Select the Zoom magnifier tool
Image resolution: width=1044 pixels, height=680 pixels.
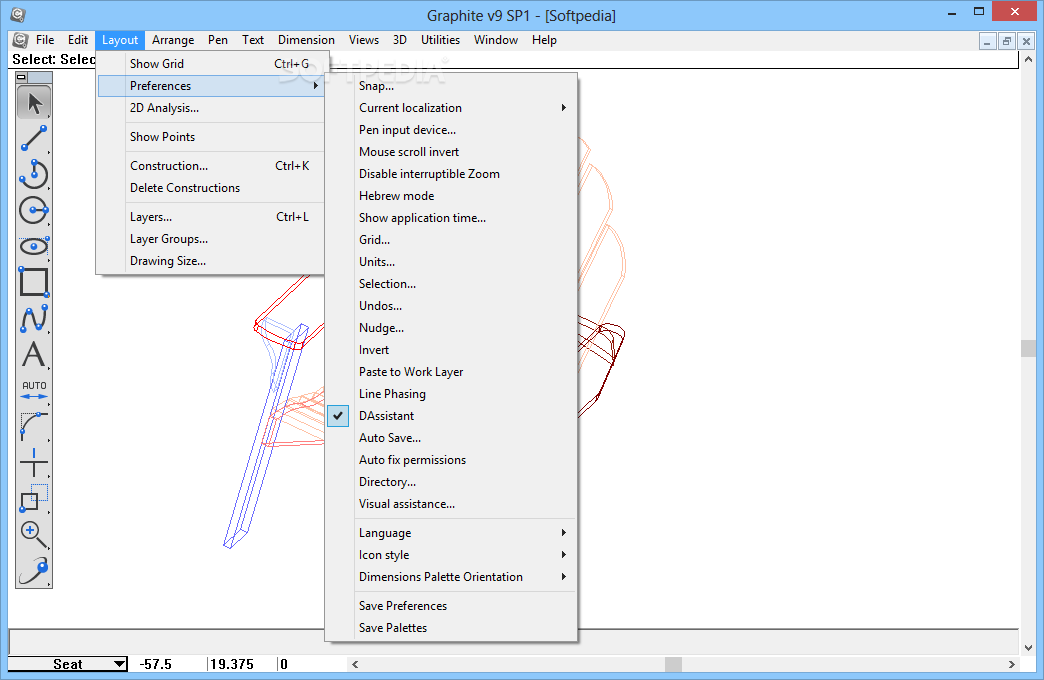34,534
